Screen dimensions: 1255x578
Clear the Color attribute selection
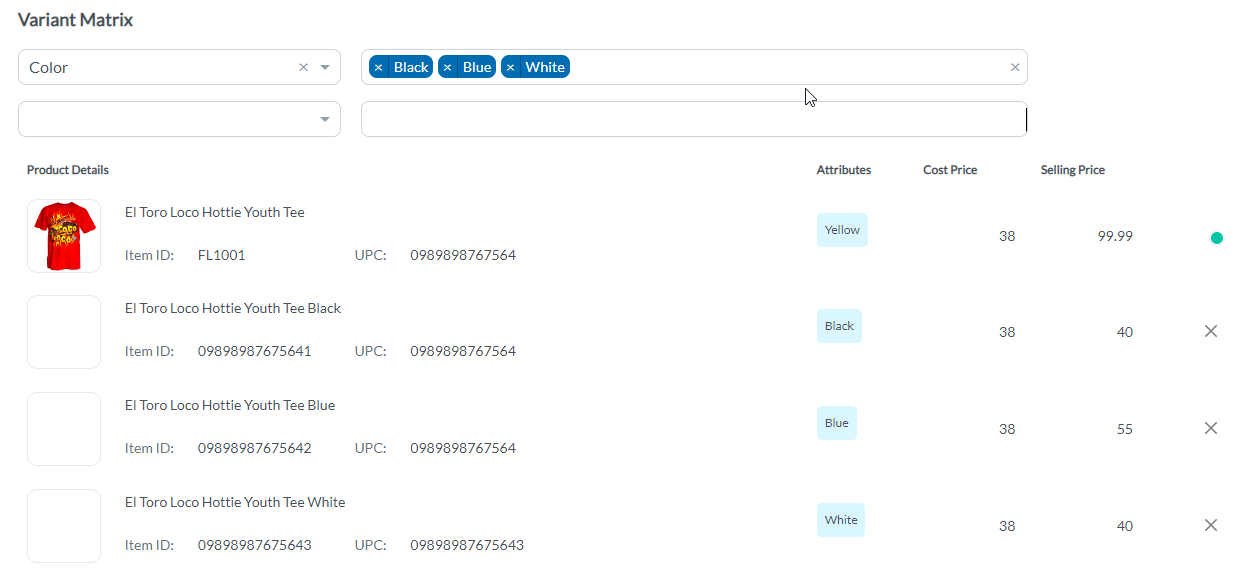tap(303, 66)
